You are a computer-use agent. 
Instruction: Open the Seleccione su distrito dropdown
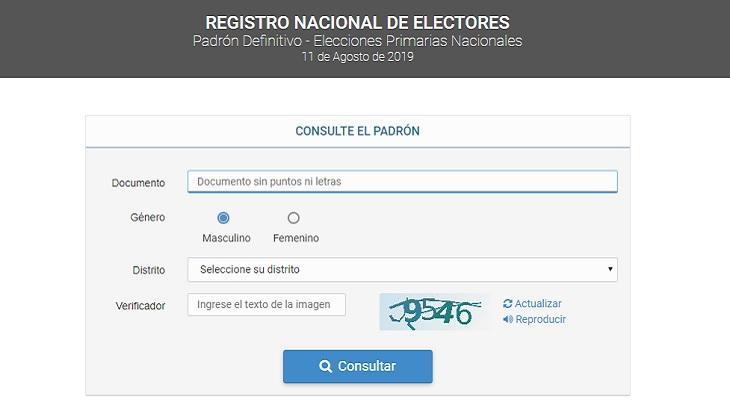(x=402, y=270)
